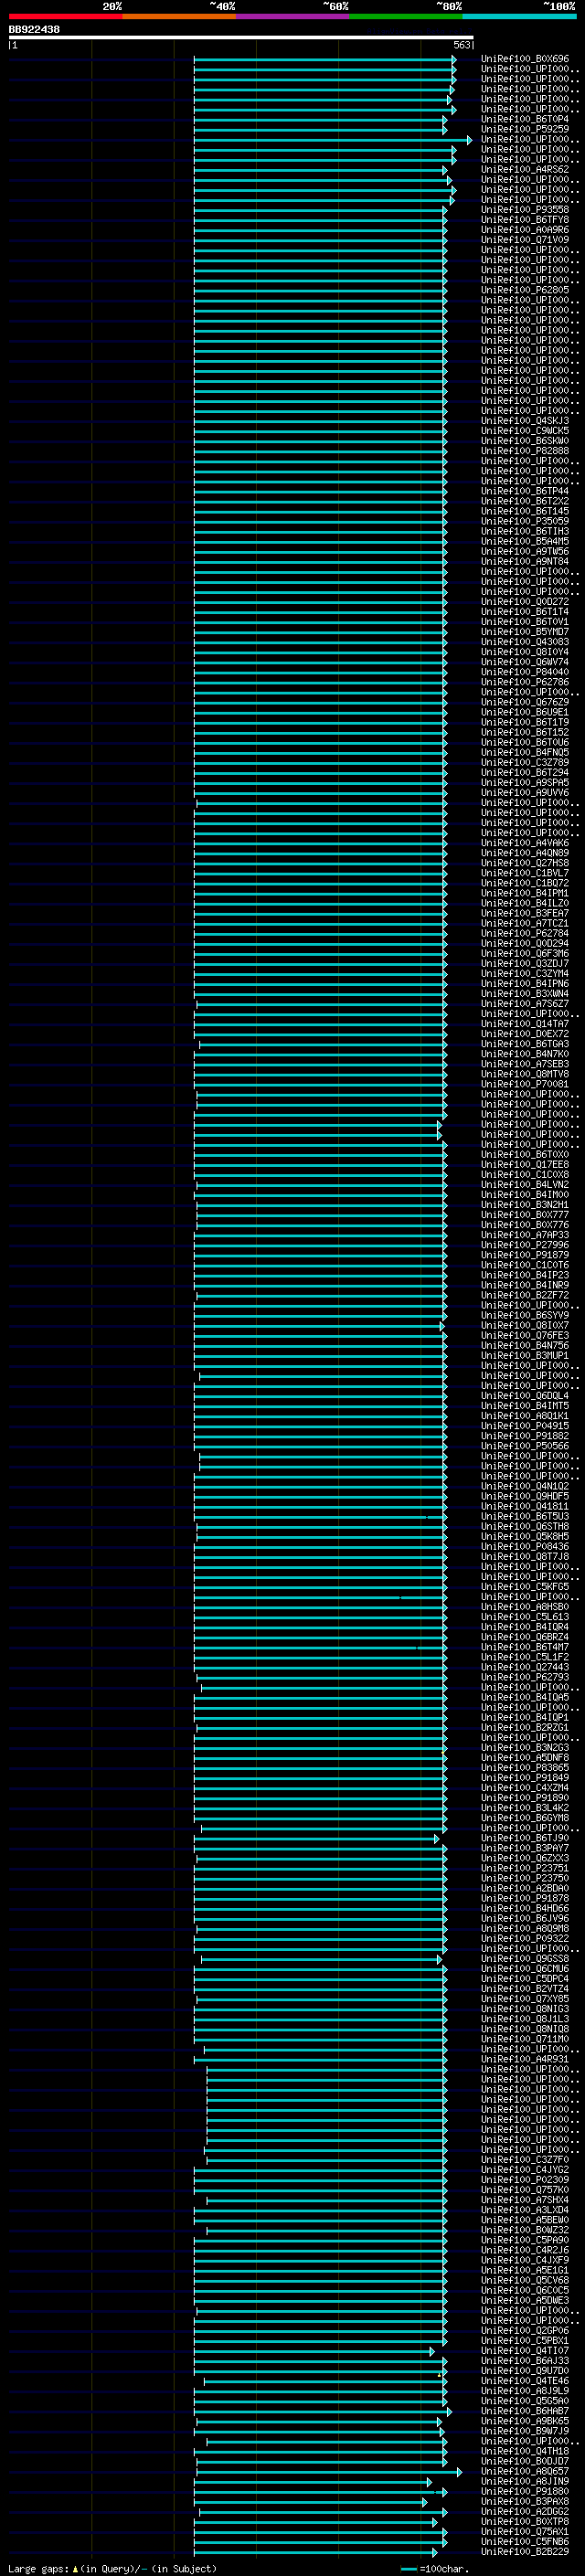Select the UniRef100_B0X776 label
Image resolution: width=585 pixels, height=2576 pixels.
[x=524, y=1225]
